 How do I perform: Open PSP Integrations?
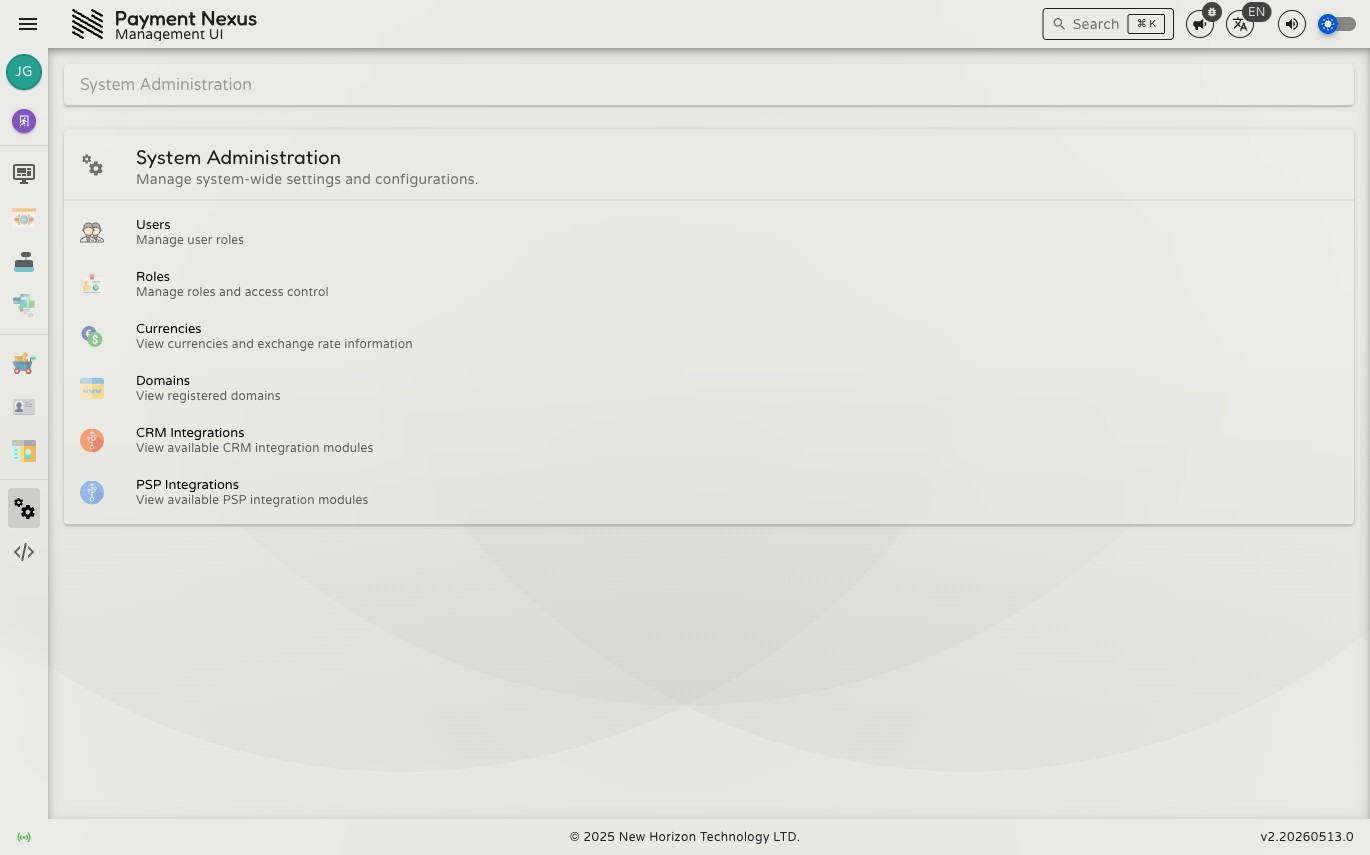[x=709, y=492]
